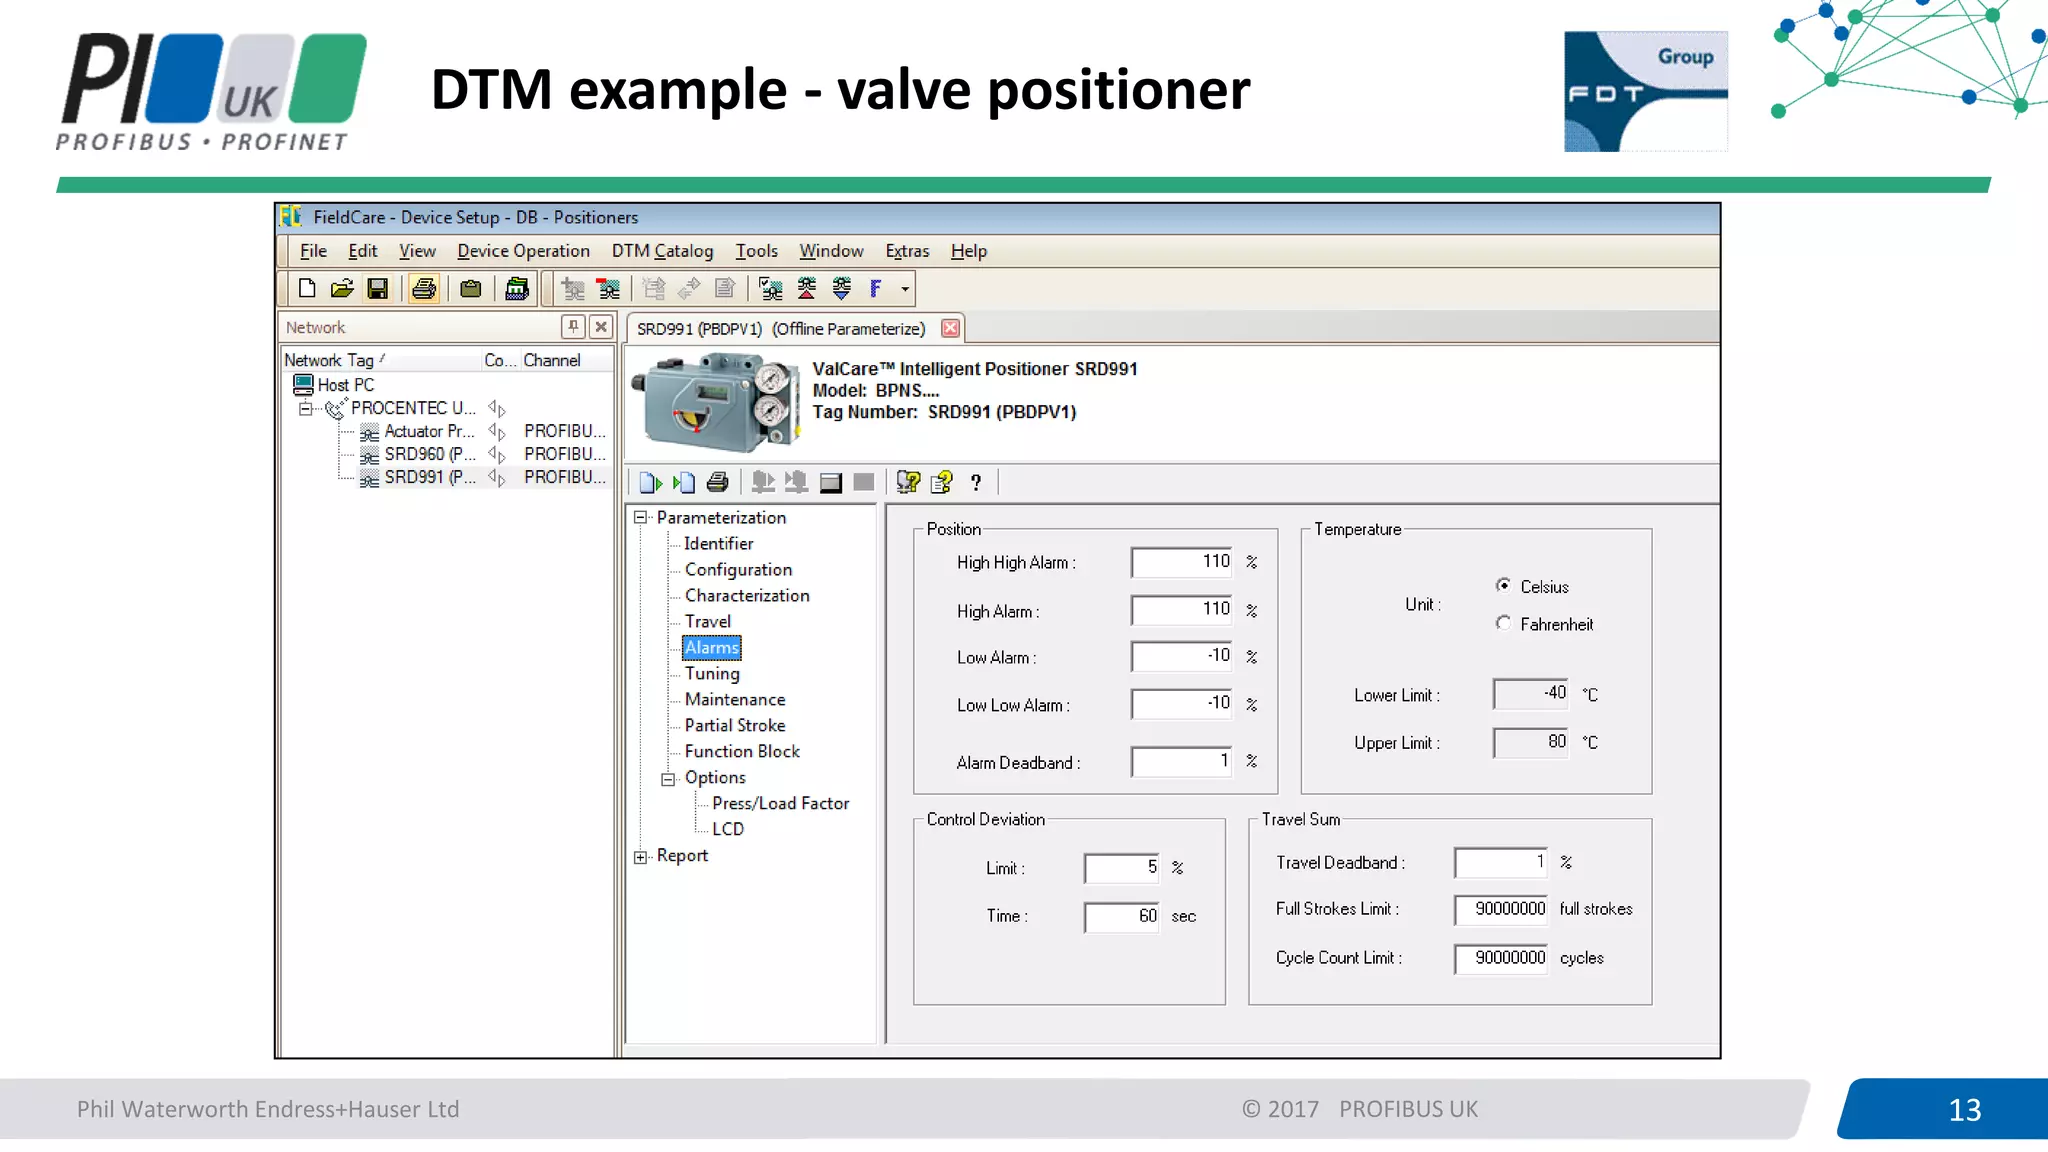This screenshot has width=2048, height=1152.
Task: Print using the main toolbar printer icon
Action: pos(424,289)
